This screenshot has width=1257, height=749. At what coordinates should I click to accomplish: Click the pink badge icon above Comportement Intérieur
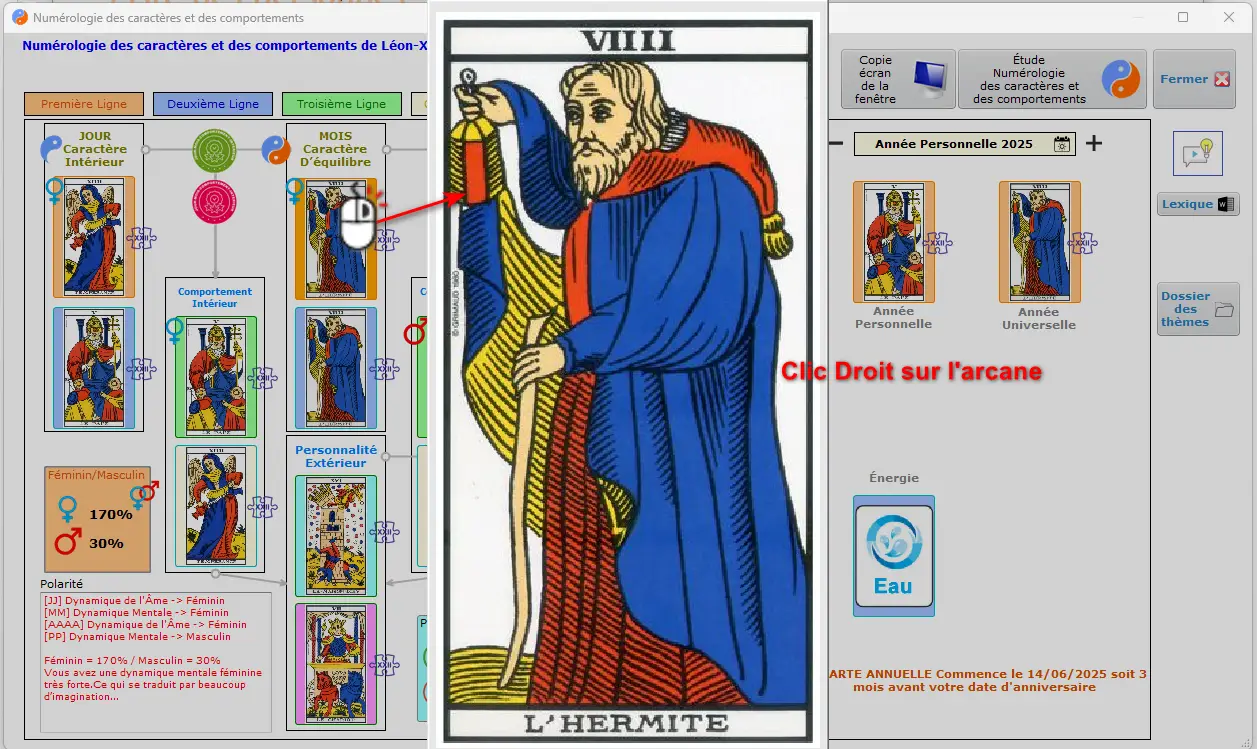point(214,200)
